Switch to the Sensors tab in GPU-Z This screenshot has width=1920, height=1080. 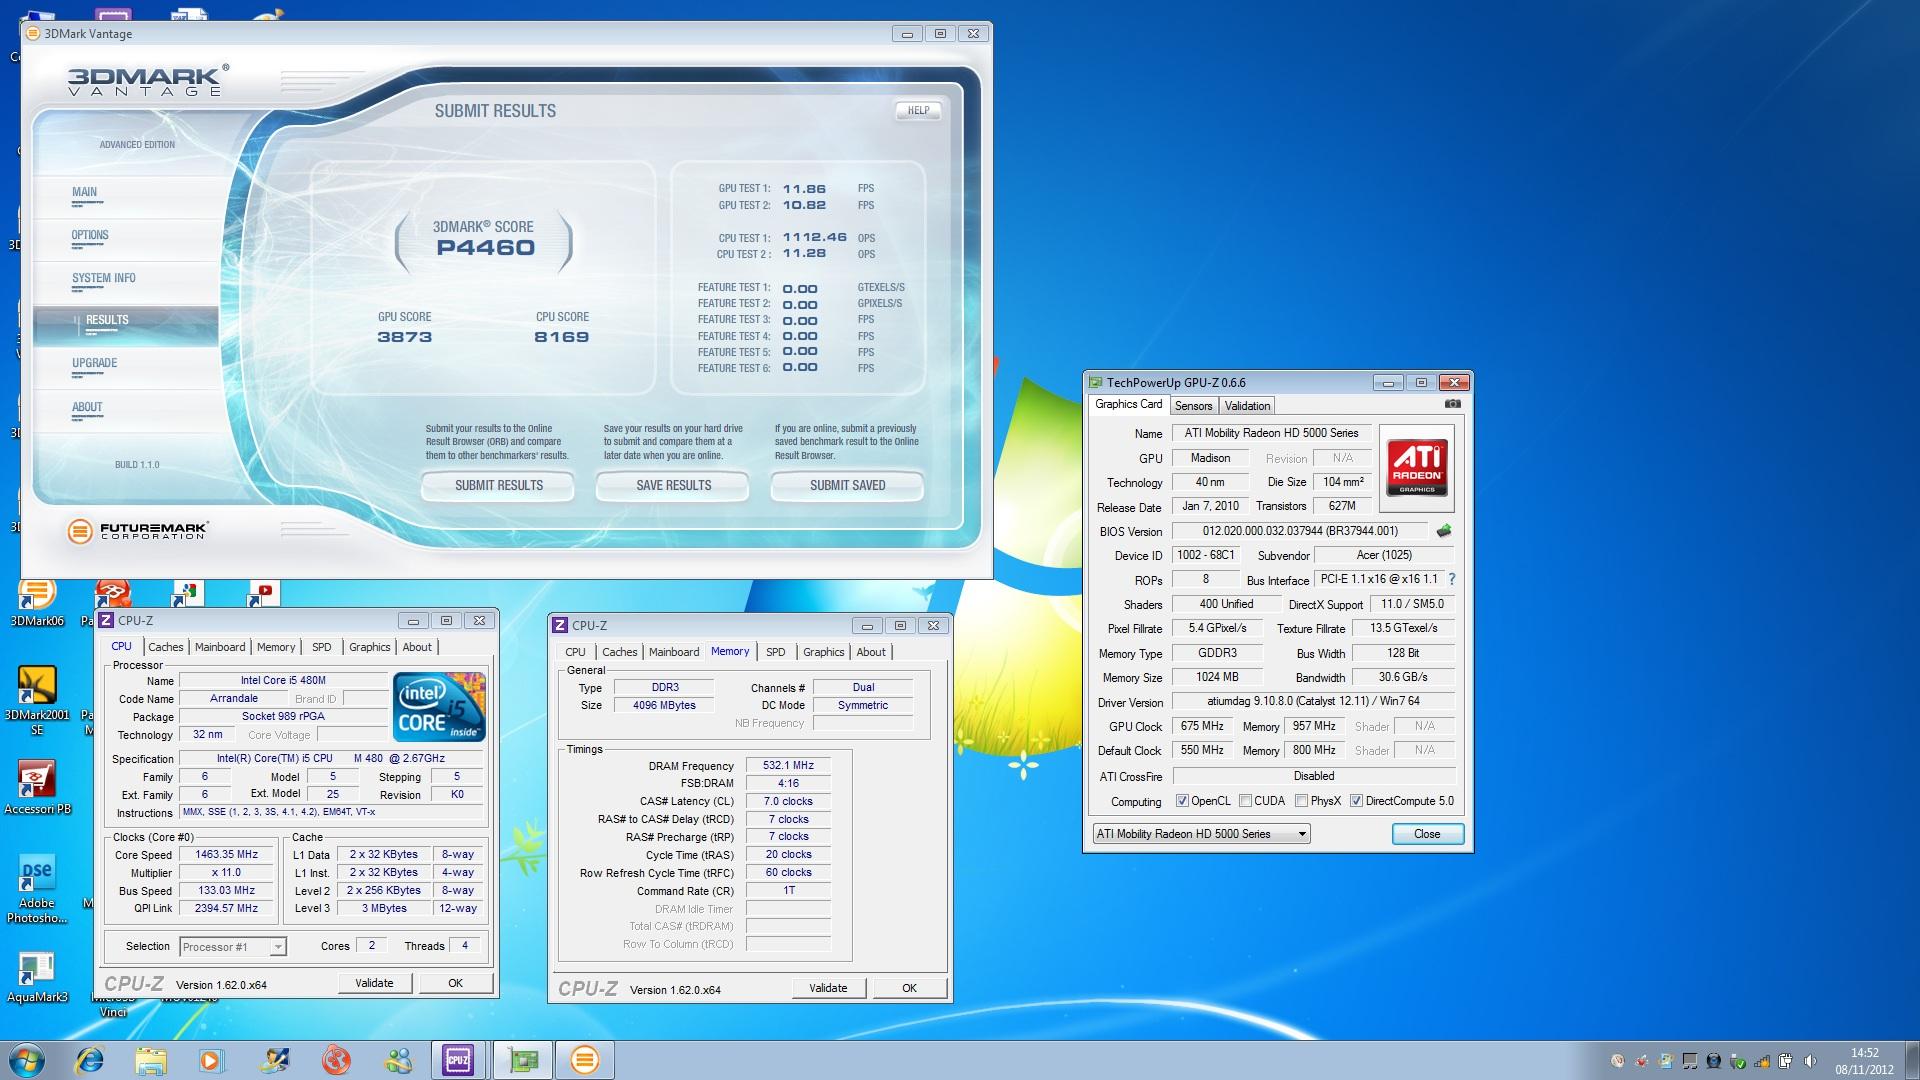pyautogui.click(x=1193, y=406)
